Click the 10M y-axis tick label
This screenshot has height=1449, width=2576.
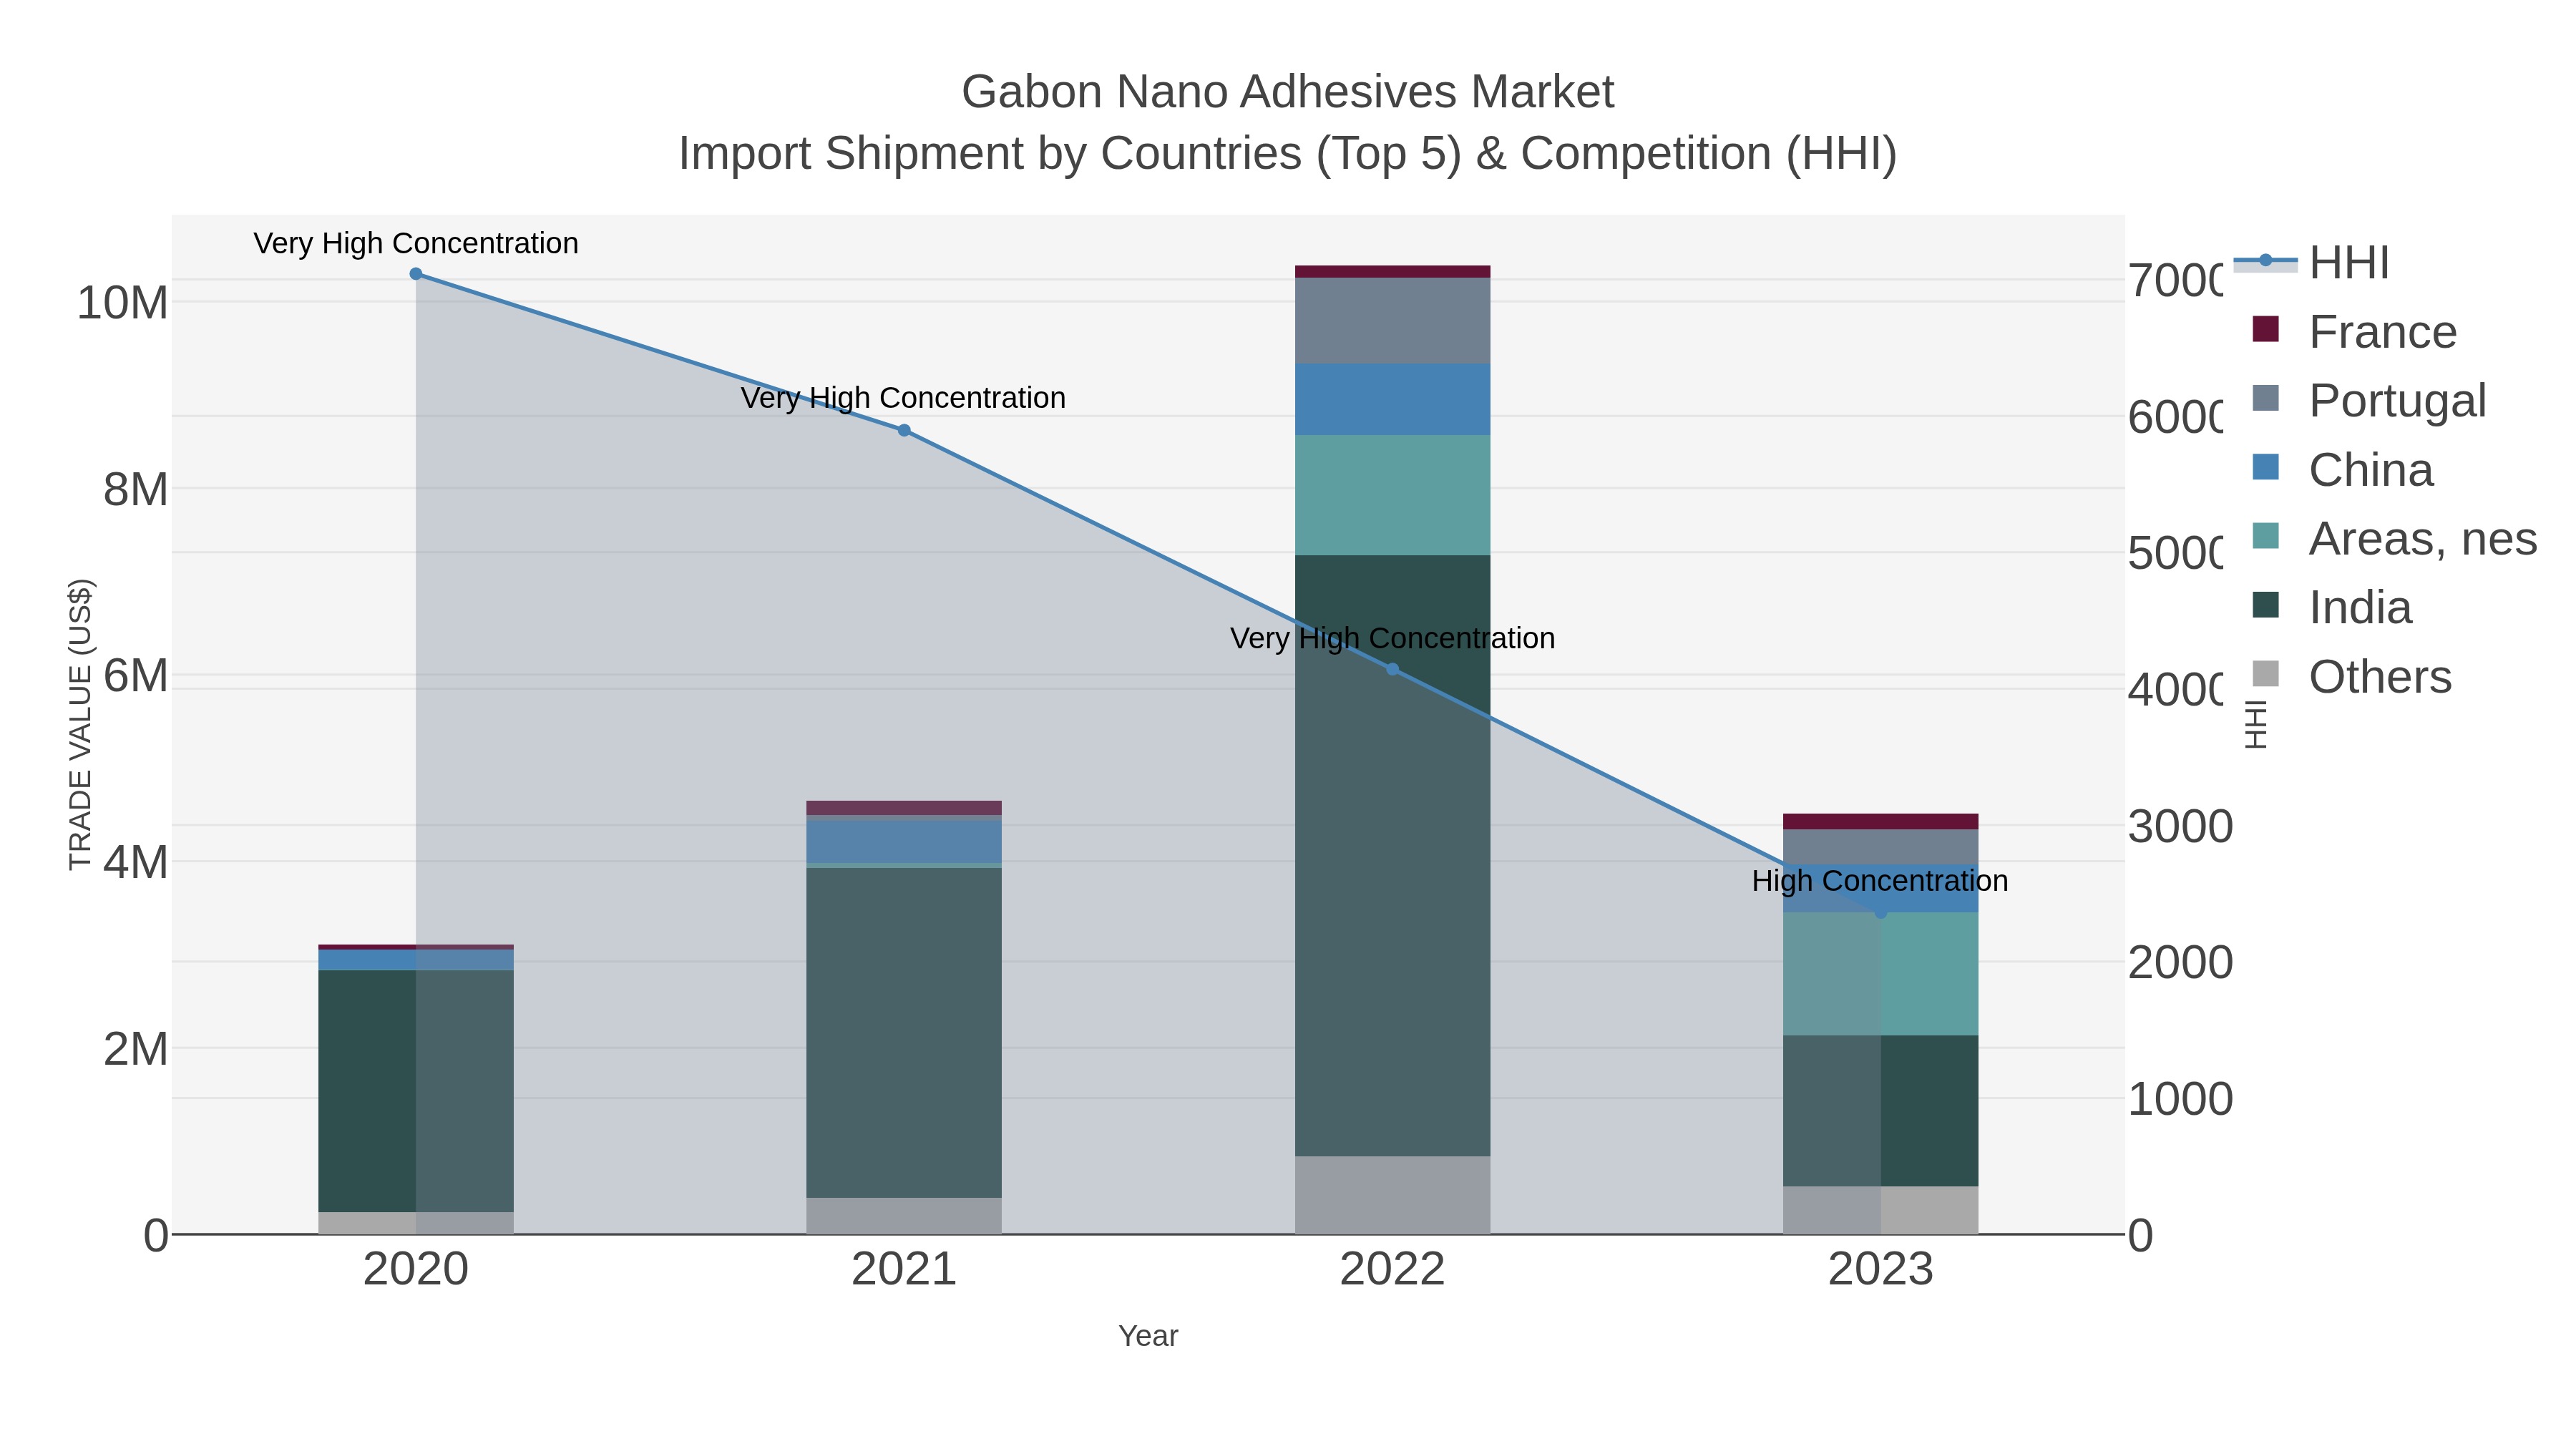[x=123, y=303]
